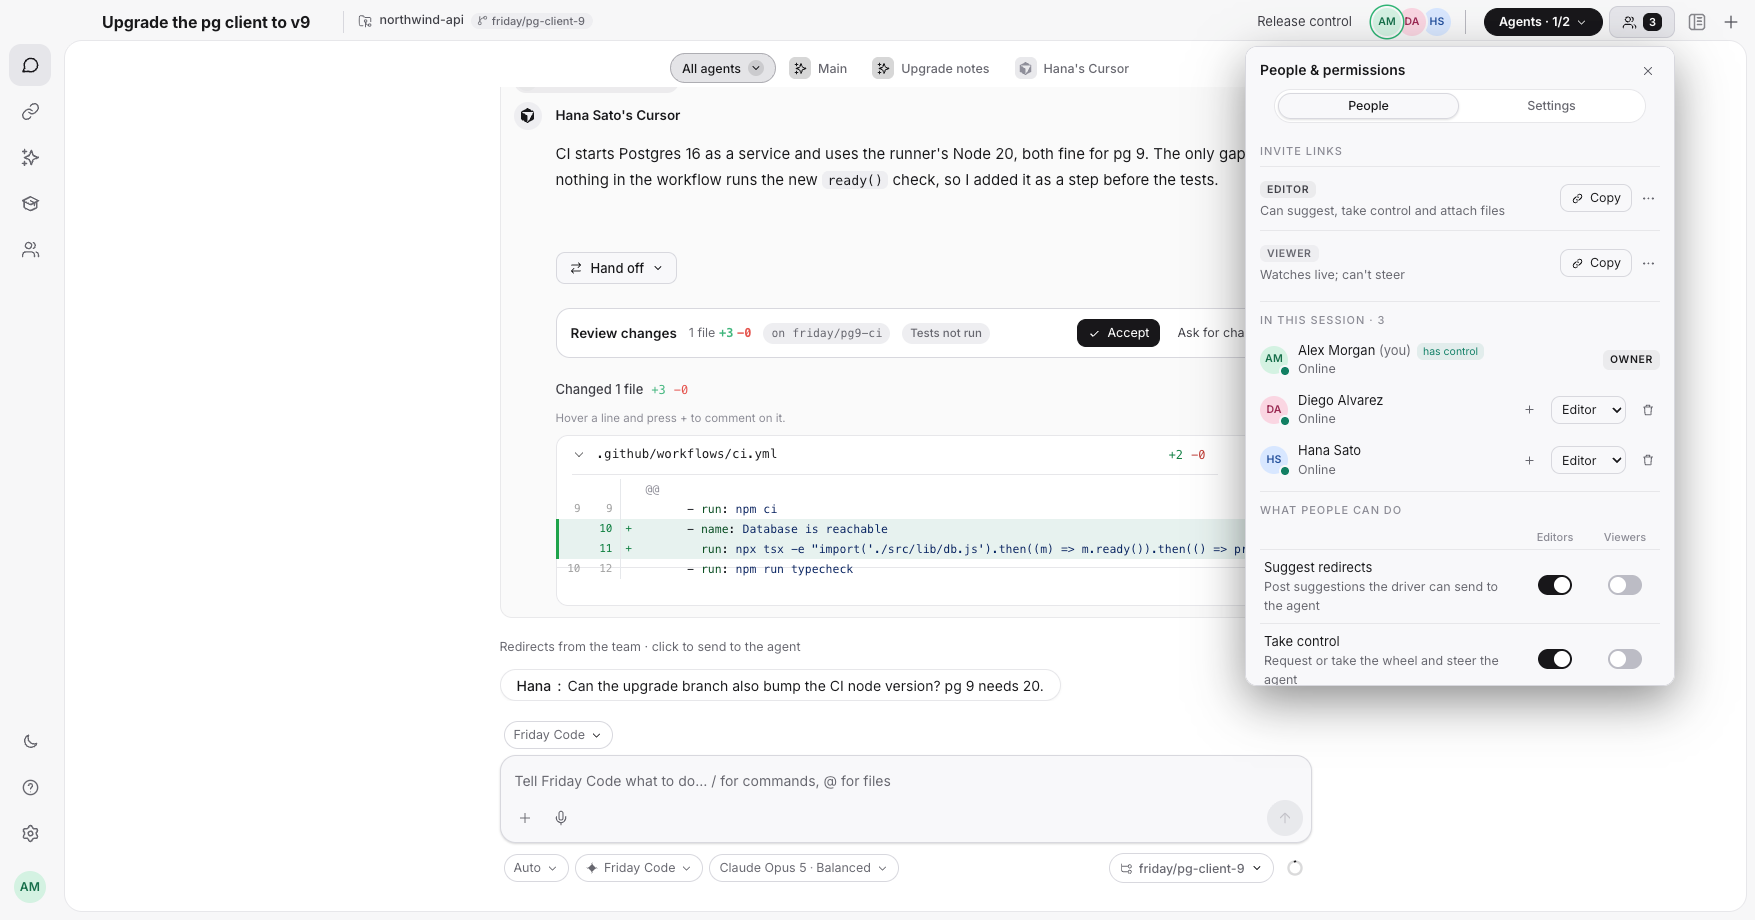Toggle Take control for Editors
The image size is (1755, 920).
[1554, 659]
